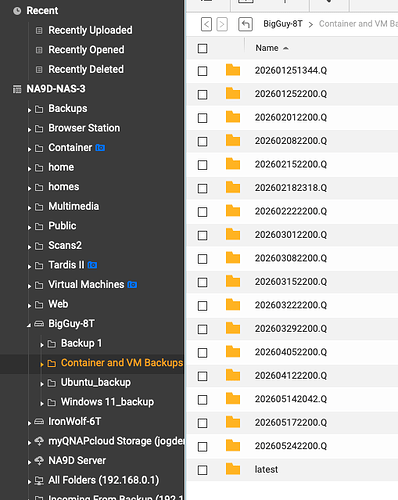This screenshot has width=398, height=500.
Task: Click folder name 202603292200.Q
Action: click(291, 329)
